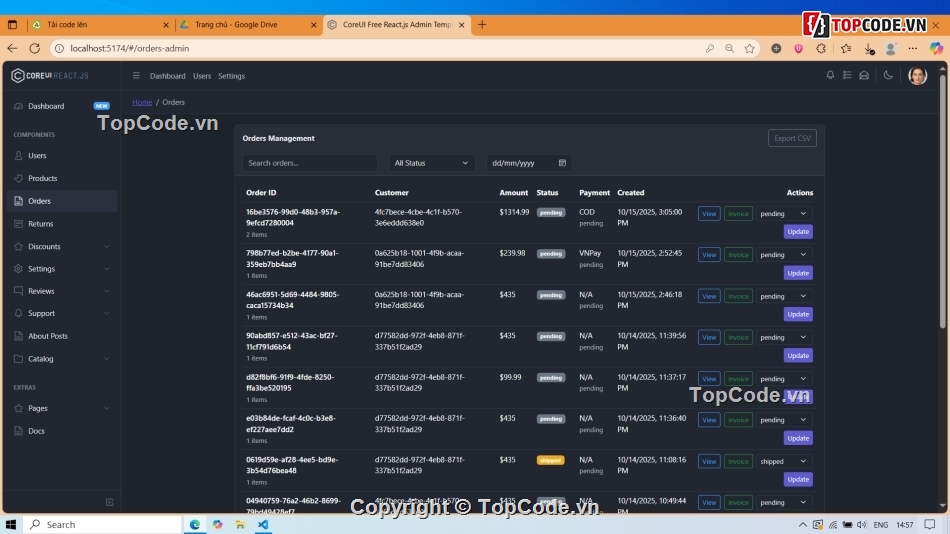This screenshot has width=950, height=534.
Task: Open the password key icon in address bar
Action: (709, 48)
